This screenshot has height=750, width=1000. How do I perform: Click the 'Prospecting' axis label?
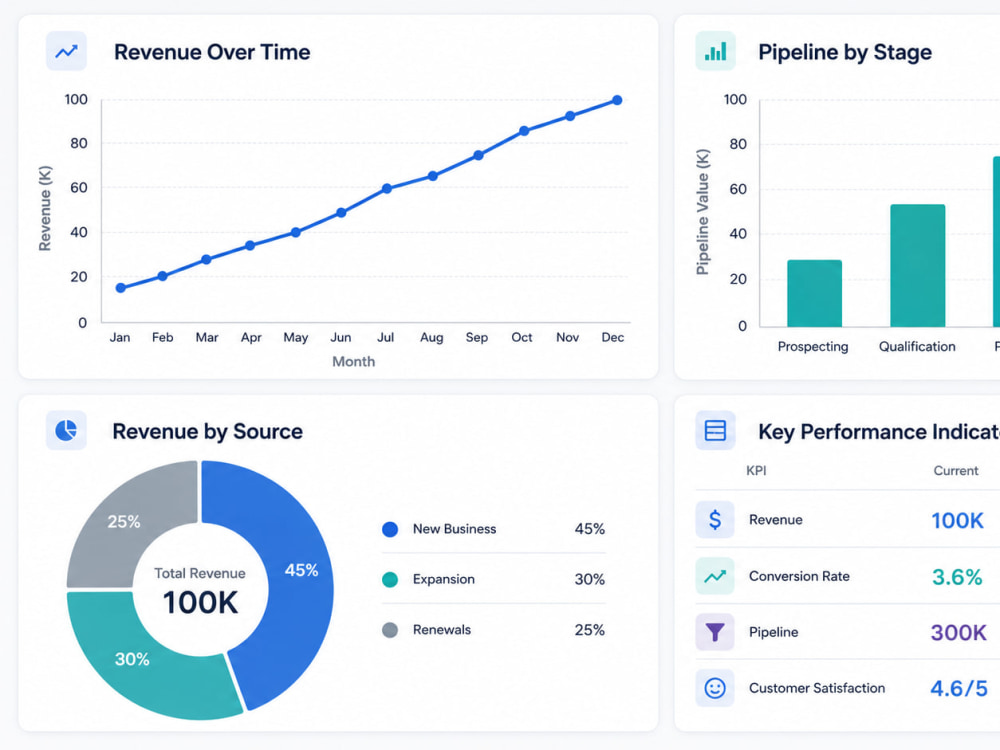click(x=812, y=346)
